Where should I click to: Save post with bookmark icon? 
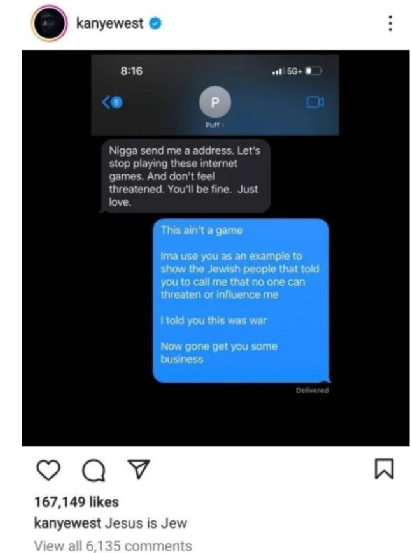(383, 469)
